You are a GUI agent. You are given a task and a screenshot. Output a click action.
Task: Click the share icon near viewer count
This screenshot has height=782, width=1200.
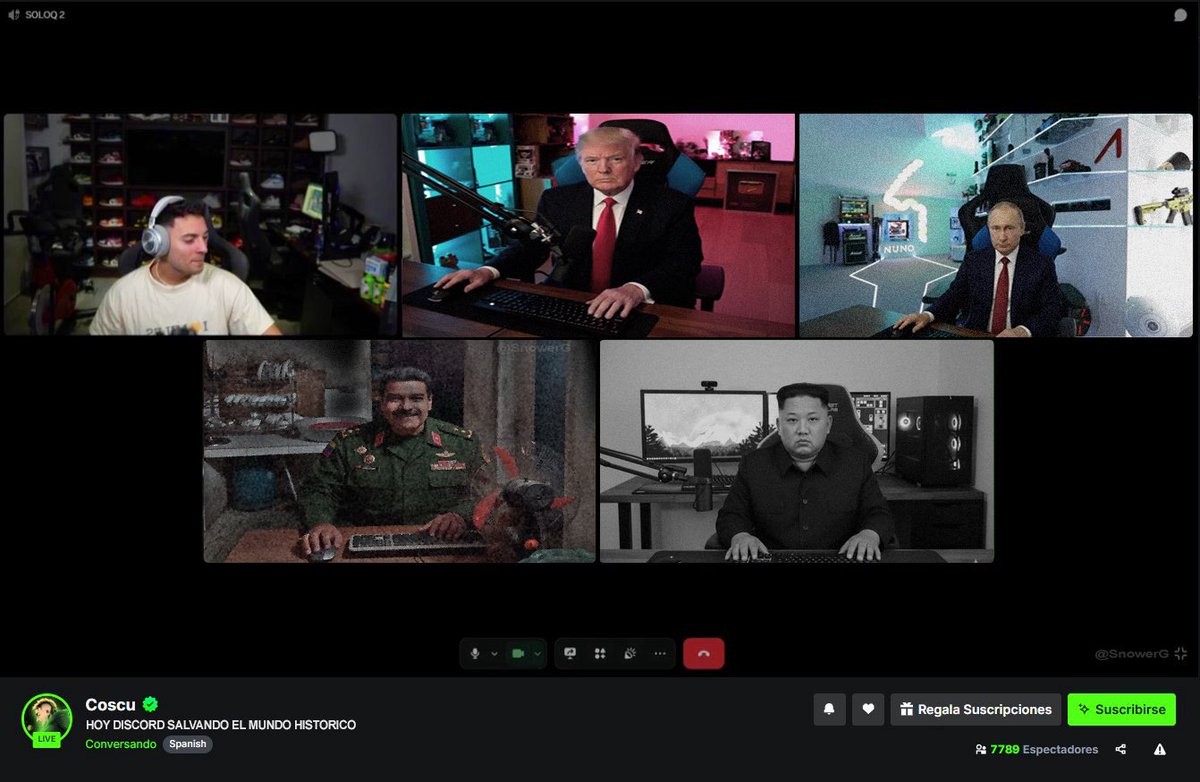(x=1121, y=749)
